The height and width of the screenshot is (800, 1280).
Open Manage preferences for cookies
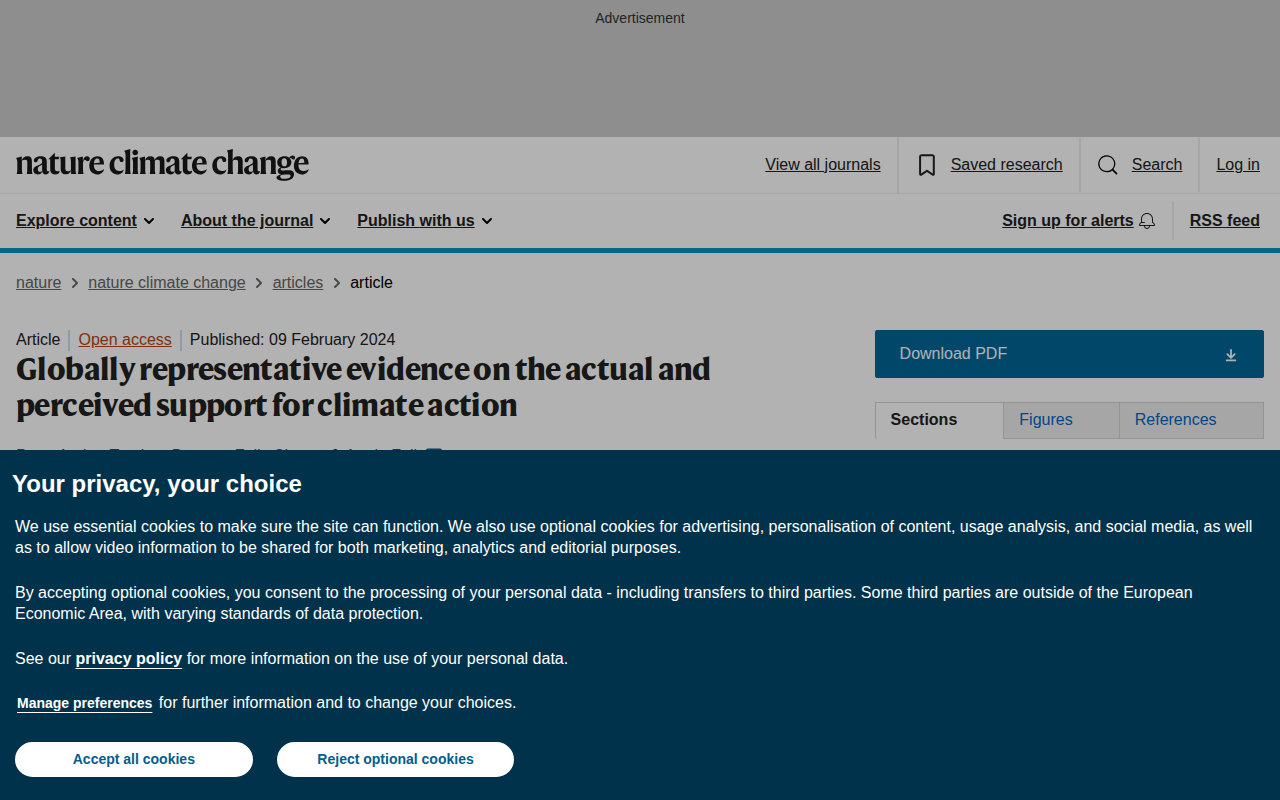(x=85, y=703)
